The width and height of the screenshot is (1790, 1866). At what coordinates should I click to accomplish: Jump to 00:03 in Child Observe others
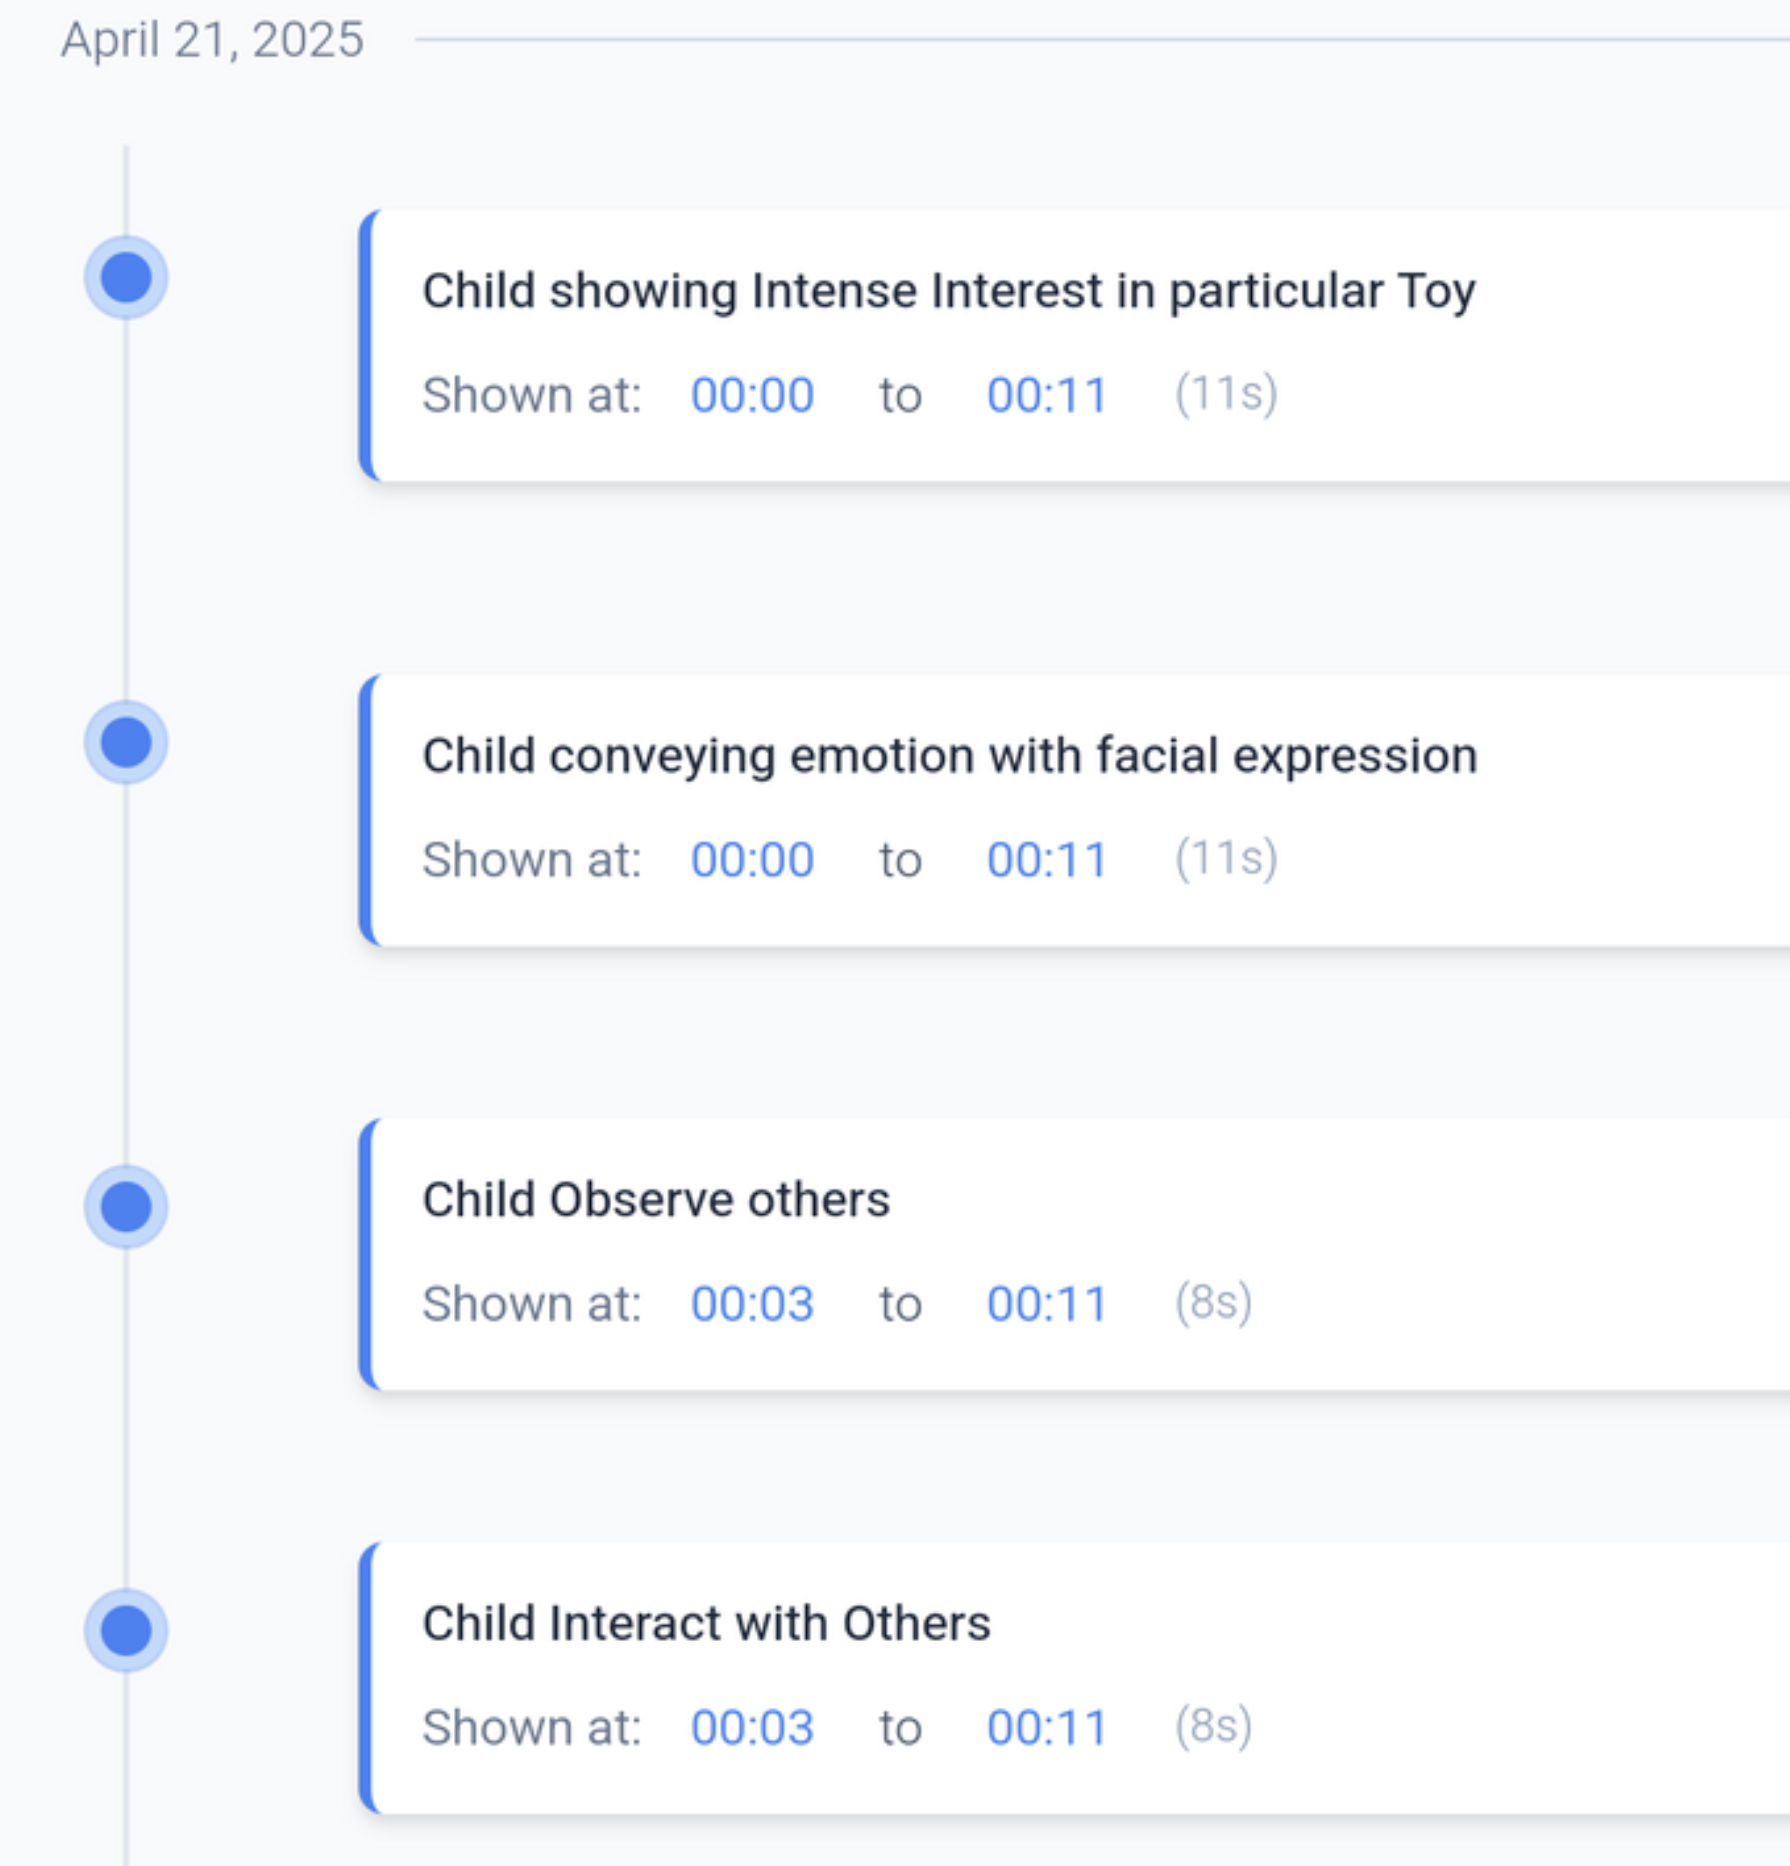coord(754,1303)
